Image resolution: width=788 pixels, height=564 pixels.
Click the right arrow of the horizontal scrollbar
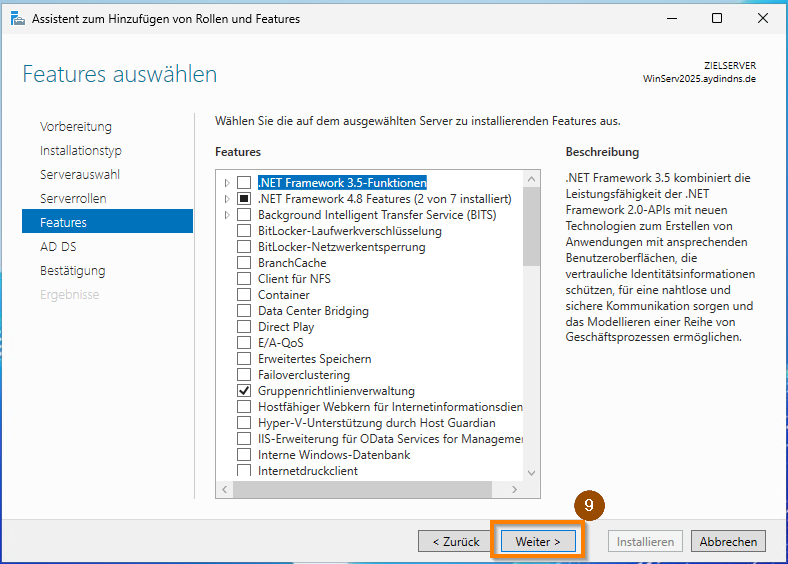[x=515, y=489]
